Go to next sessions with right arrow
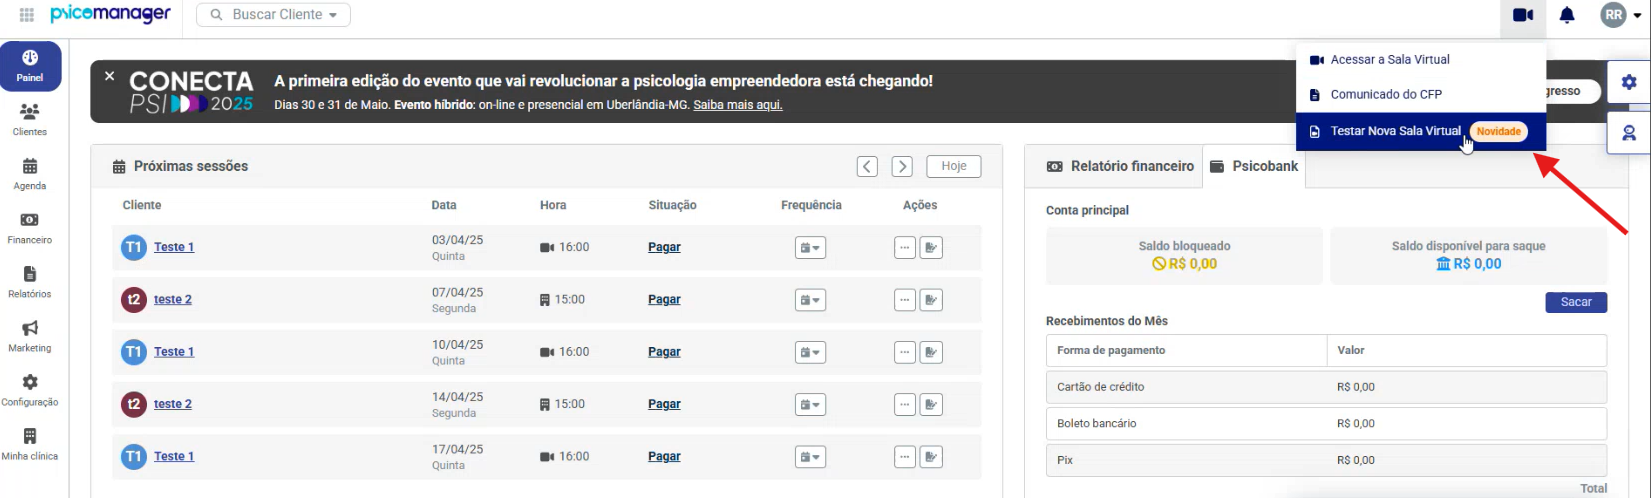1651x498 pixels. (x=902, y=166)
